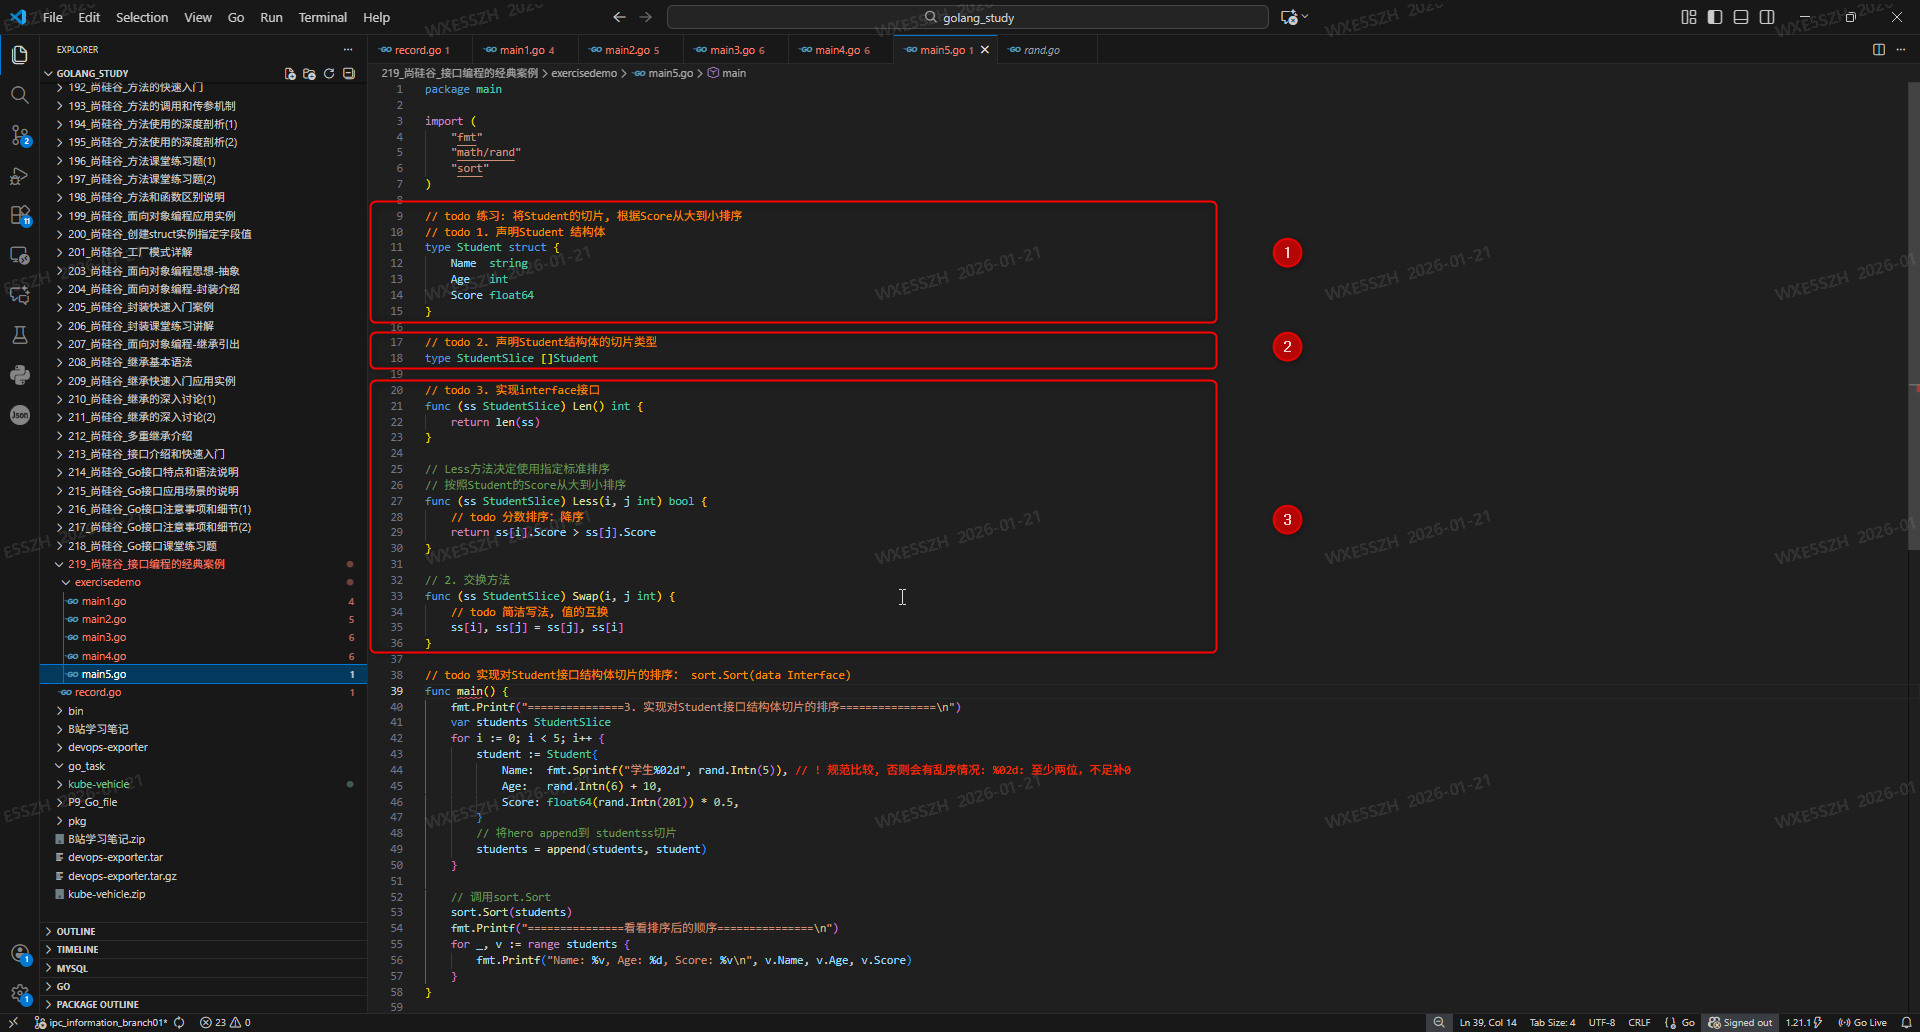Screen dimensions: 1920x1032
Task: Expand the devops-exporter folder
Action: click(x=203, y=747)
